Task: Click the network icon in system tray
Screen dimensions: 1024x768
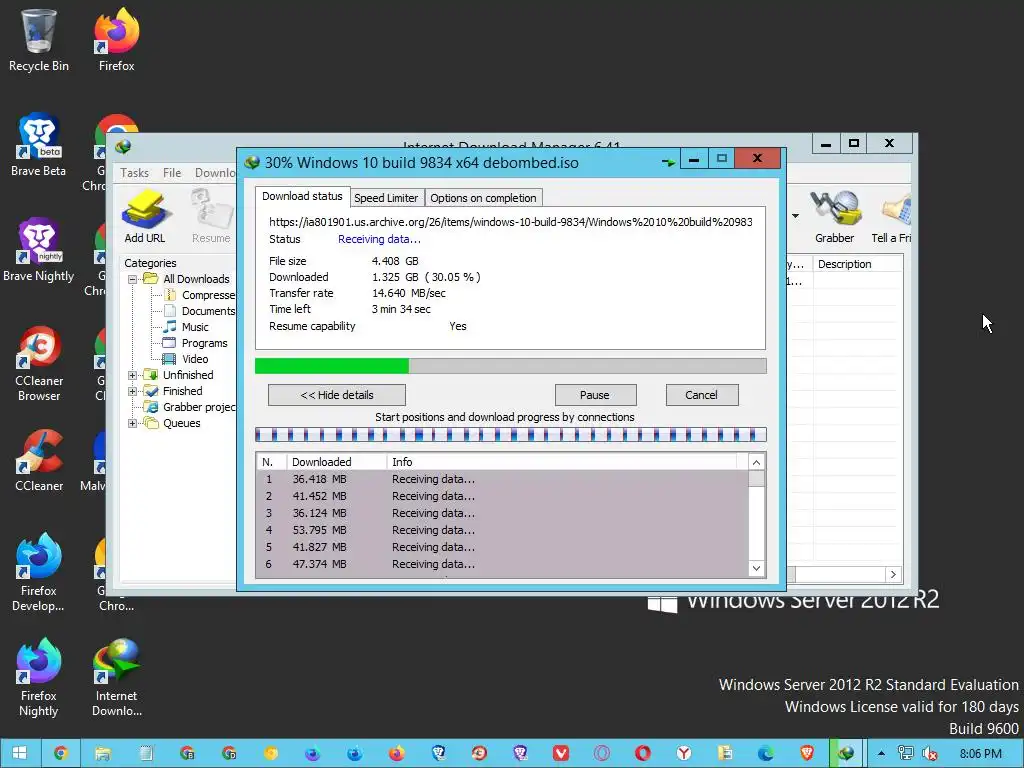Action: coord(905,754)
